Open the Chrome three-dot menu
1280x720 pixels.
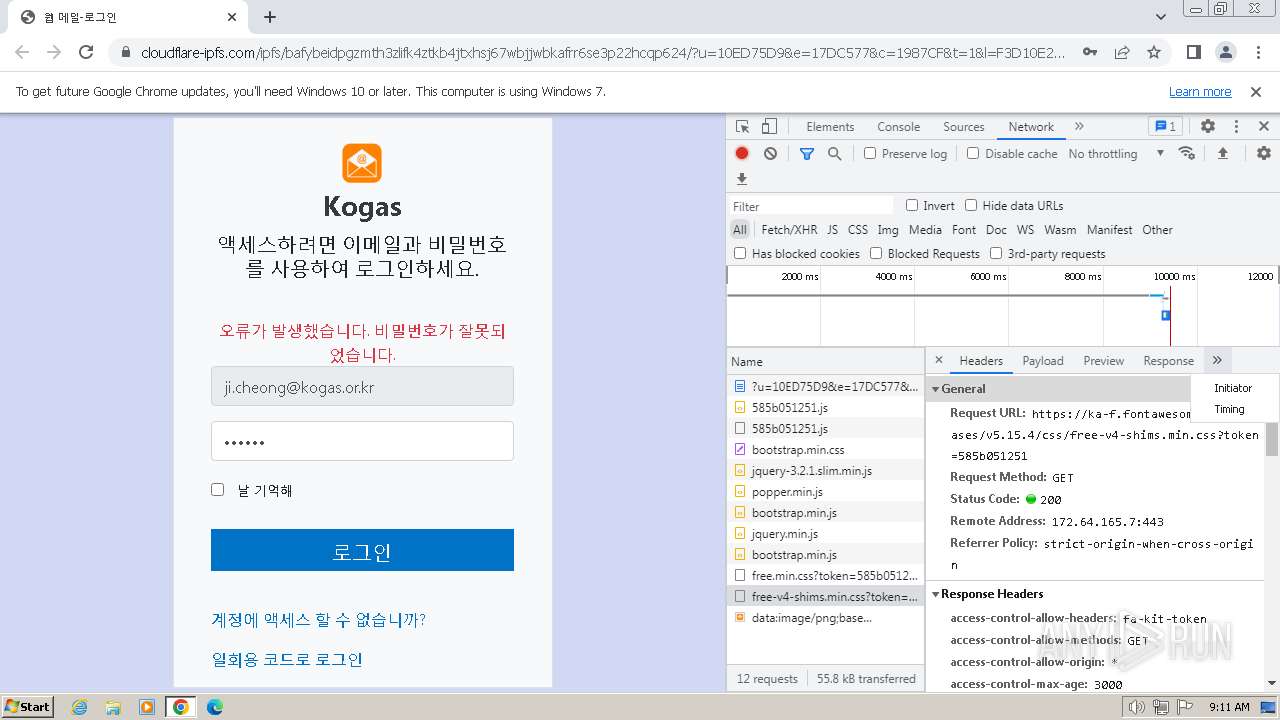tap(1257, 52)
